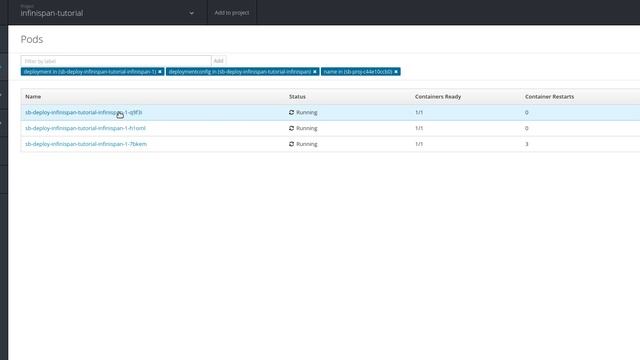Screen dimensions: 640x360
Task: Click the Container Restarts column header
Action: point(549,97)
